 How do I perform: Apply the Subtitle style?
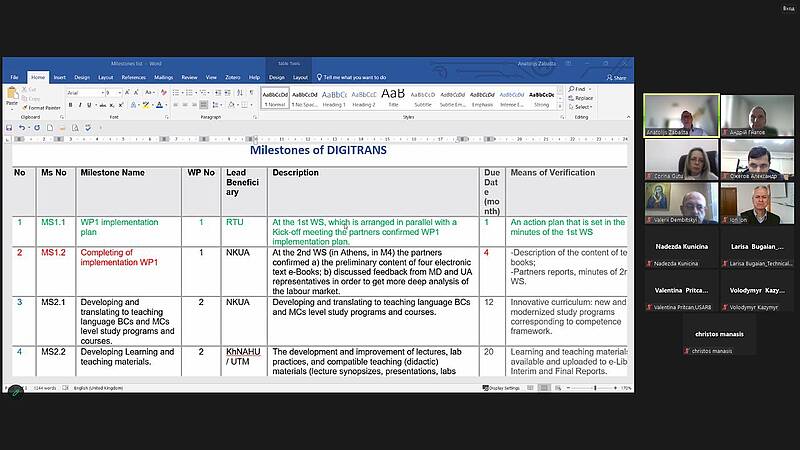[422, 98]
